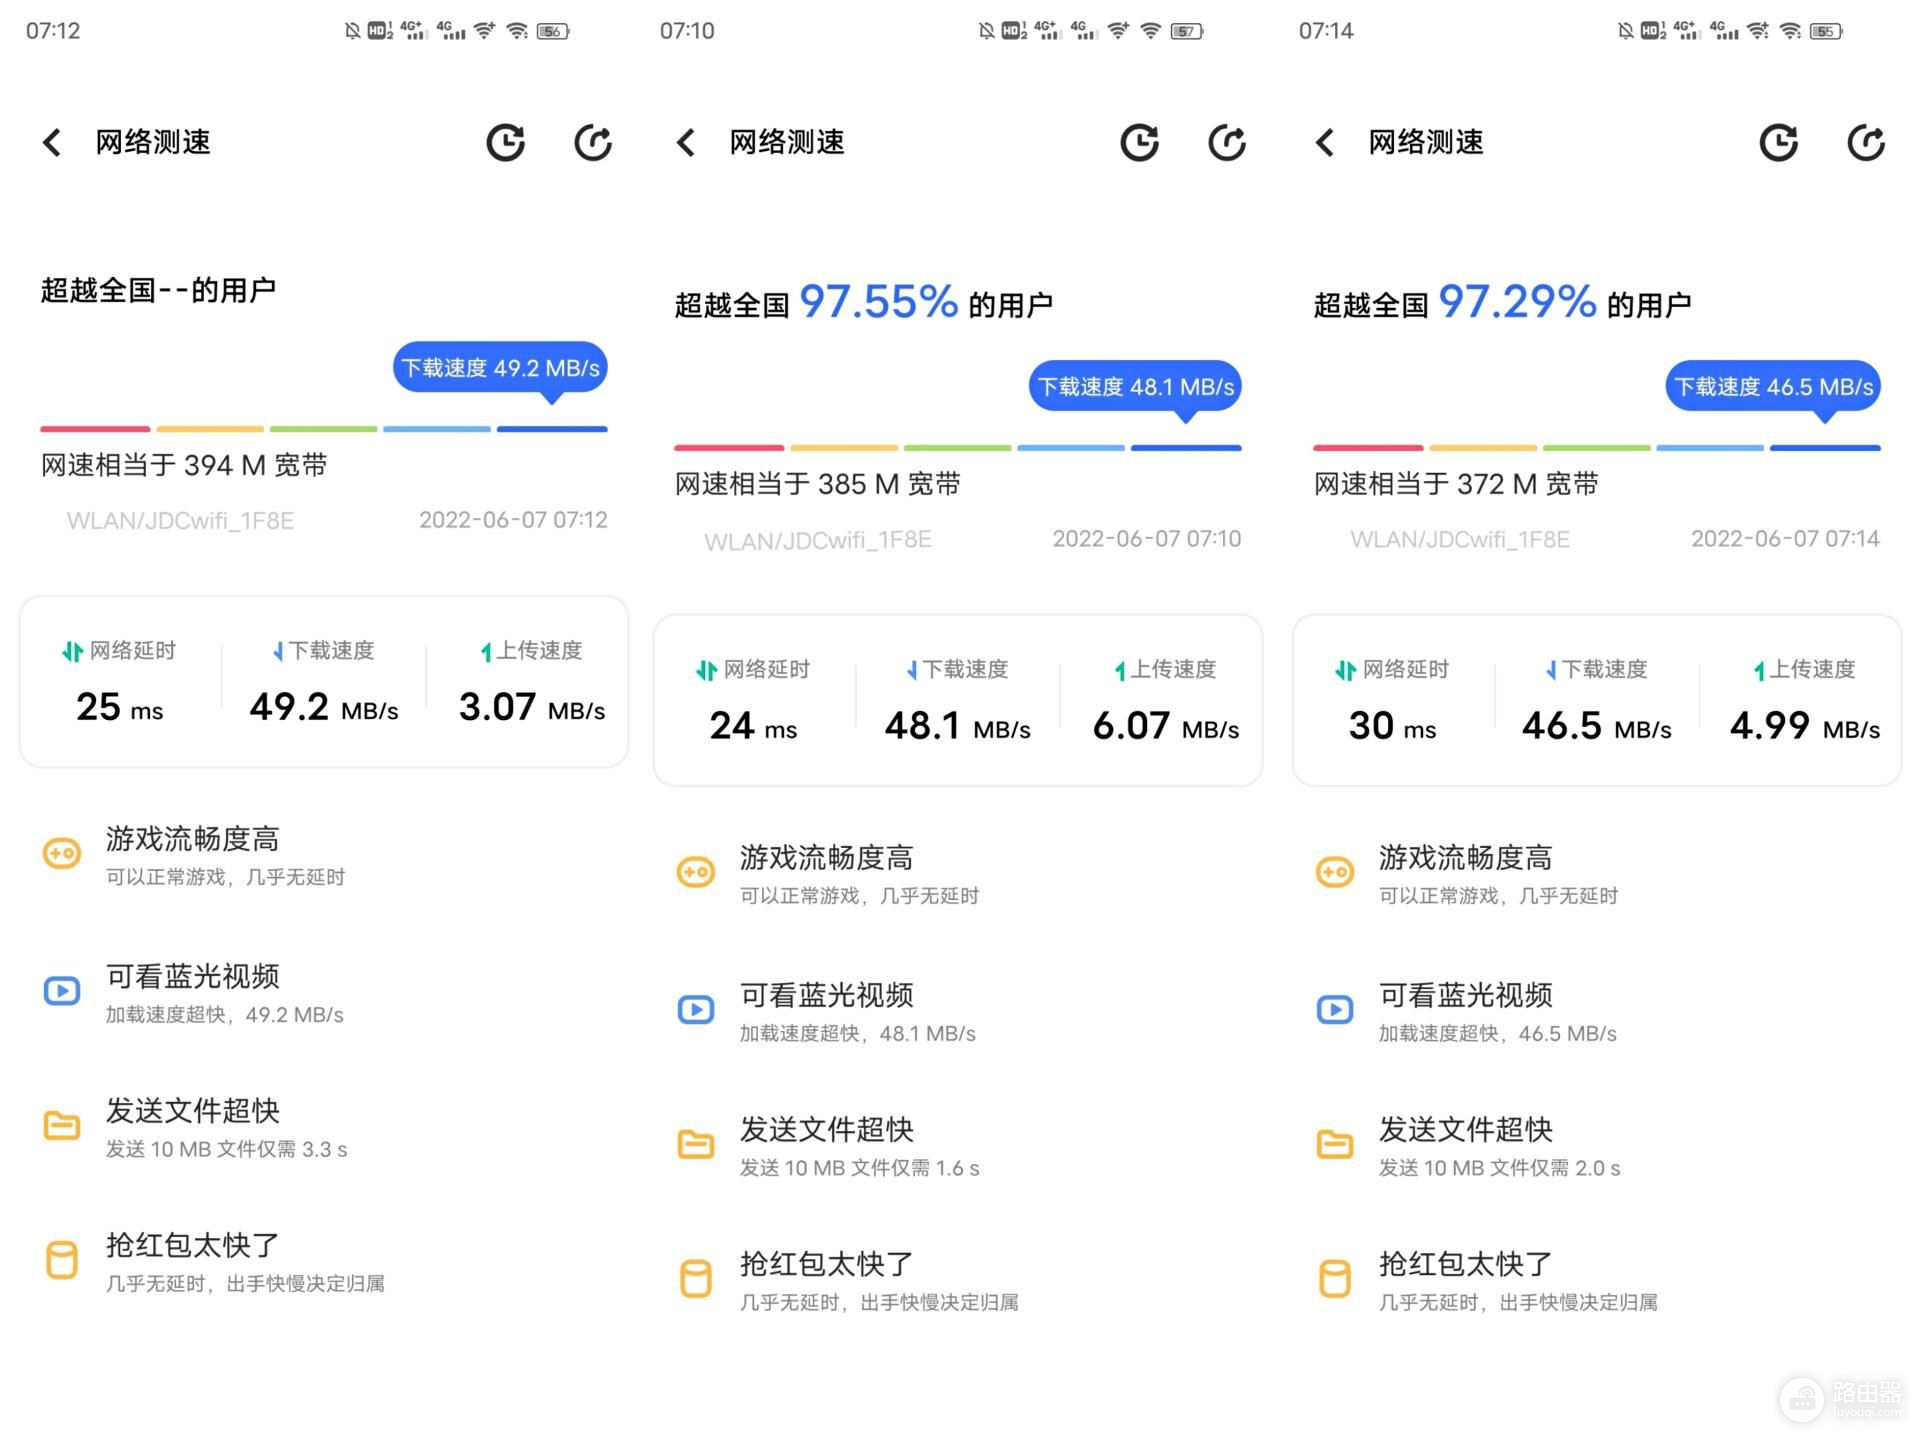Viewport: 1920px width, 1440px height.
Task: Retest network speed in 07:12 screen
Action: tap(593, 142)
